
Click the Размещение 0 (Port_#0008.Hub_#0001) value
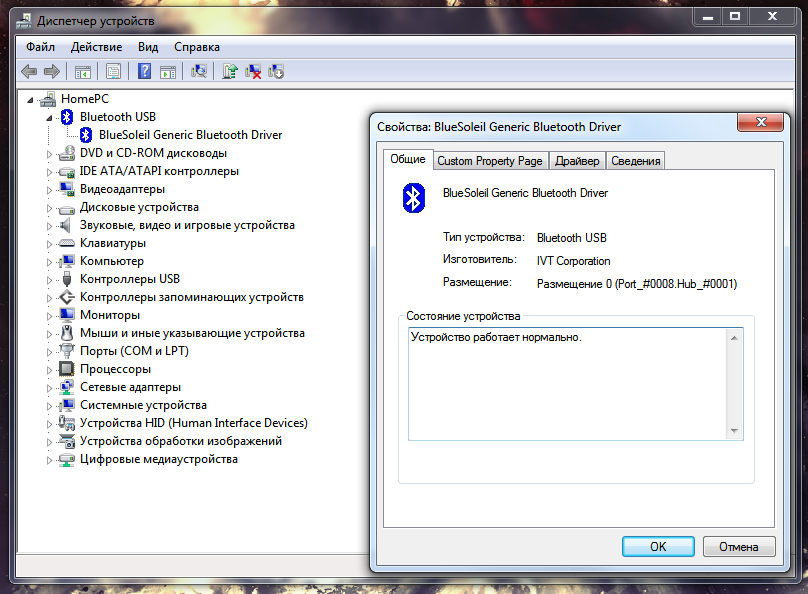[637, 284]
